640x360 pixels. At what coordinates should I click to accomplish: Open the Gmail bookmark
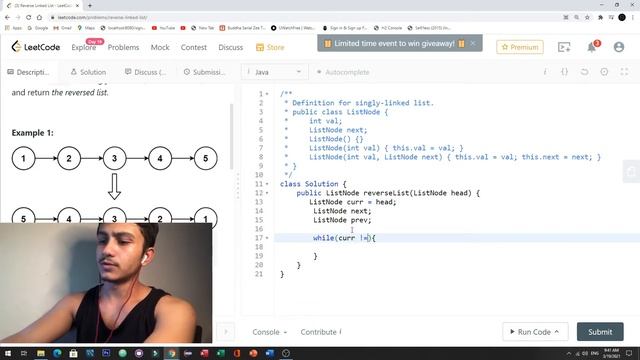[x=62, y=28]
